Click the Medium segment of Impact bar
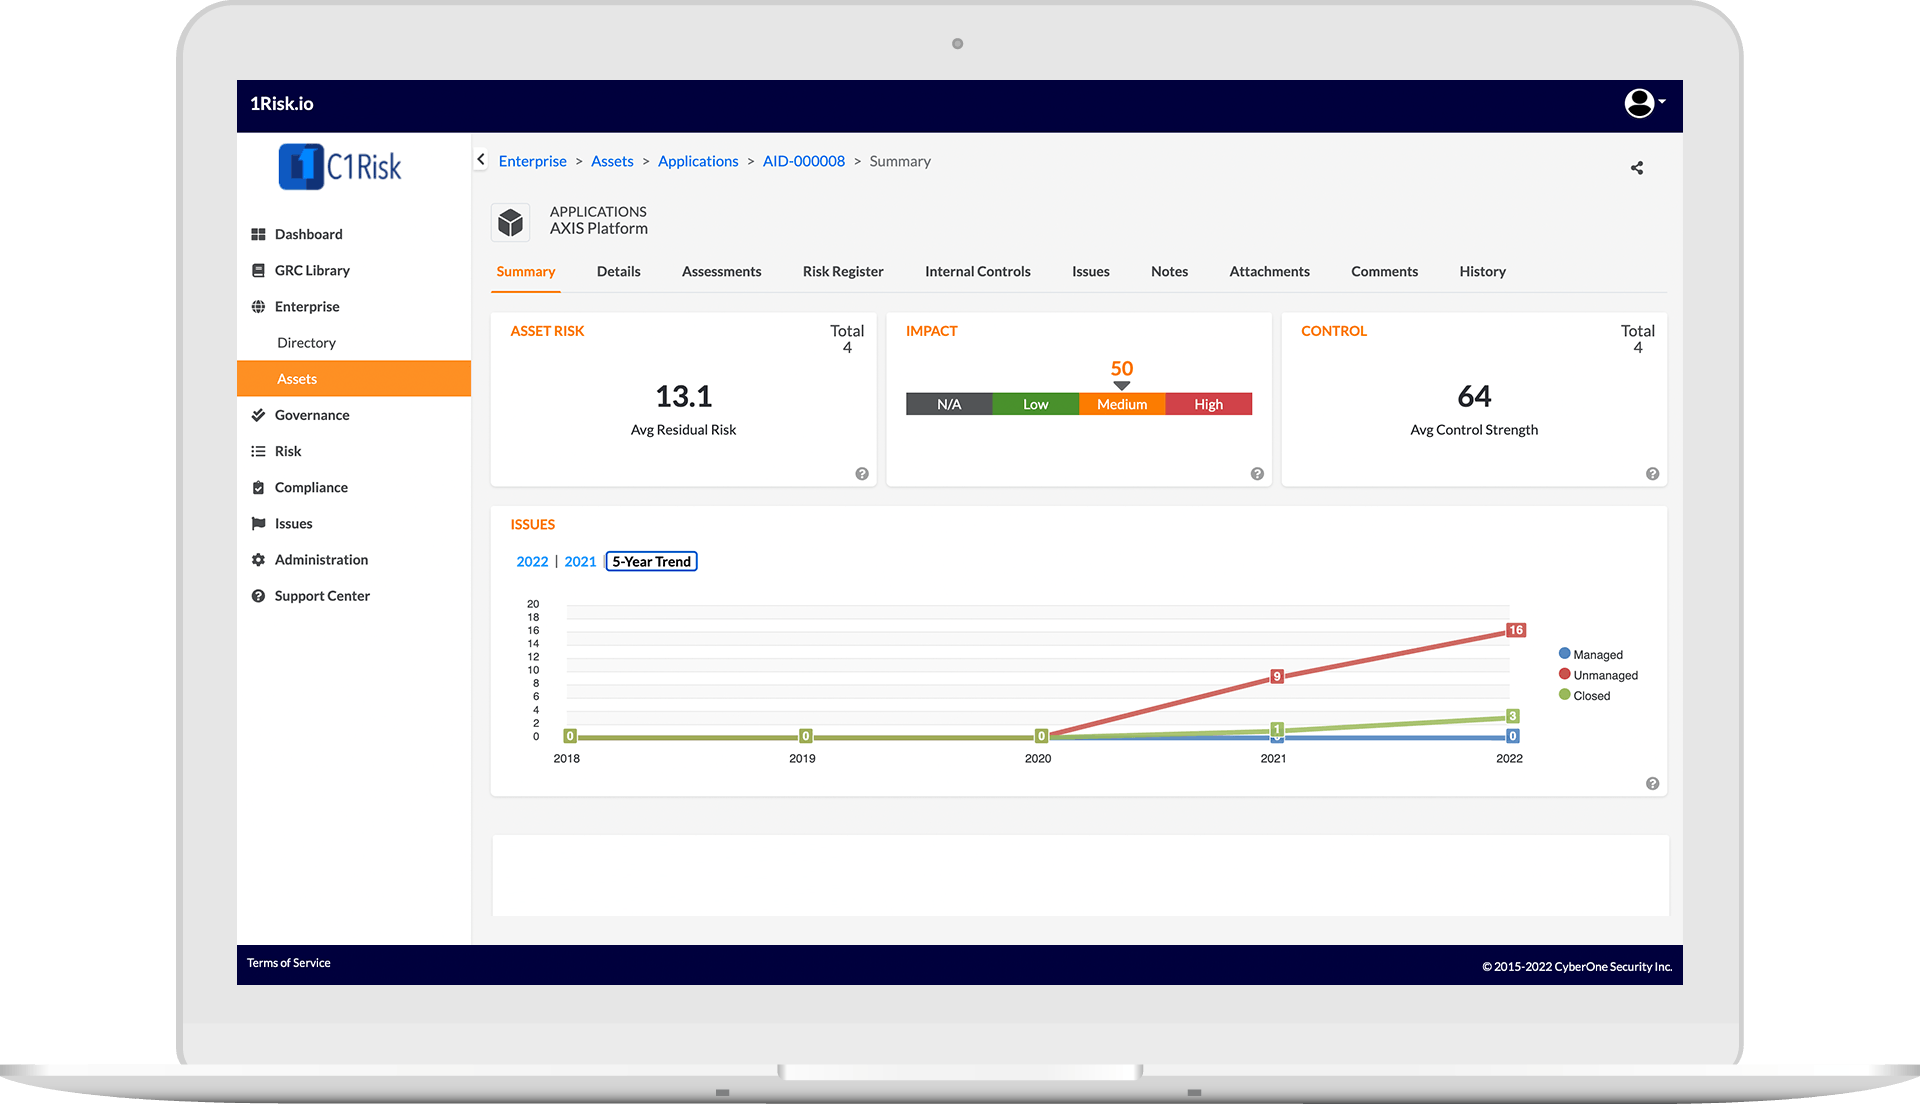1920x1104 pixels. [1121, 404]
